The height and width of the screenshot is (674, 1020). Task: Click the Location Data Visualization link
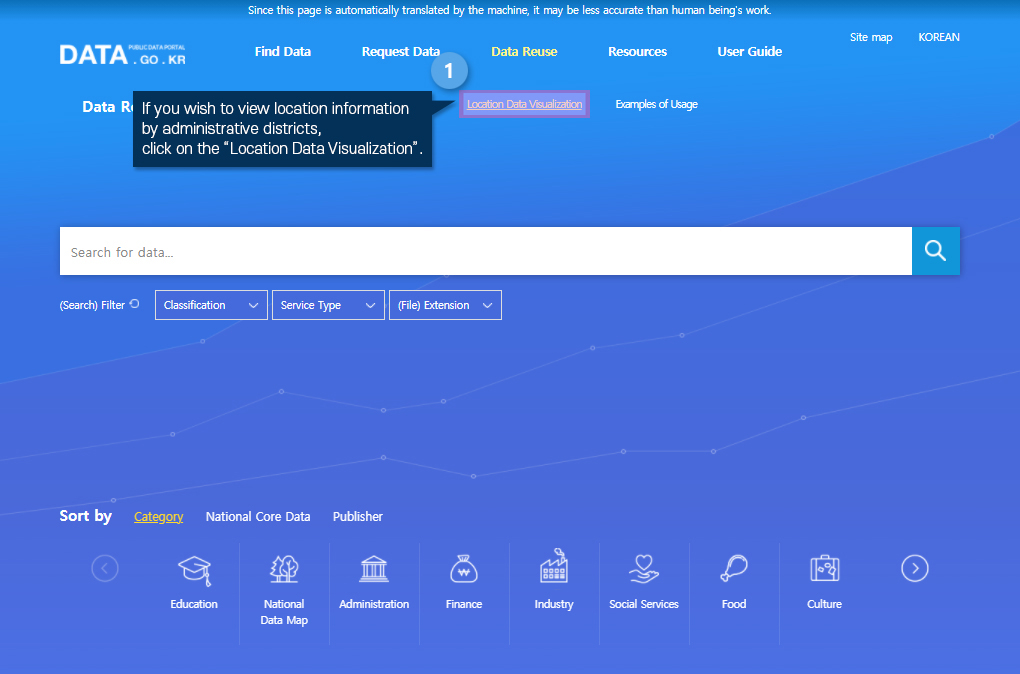(524, 104)
